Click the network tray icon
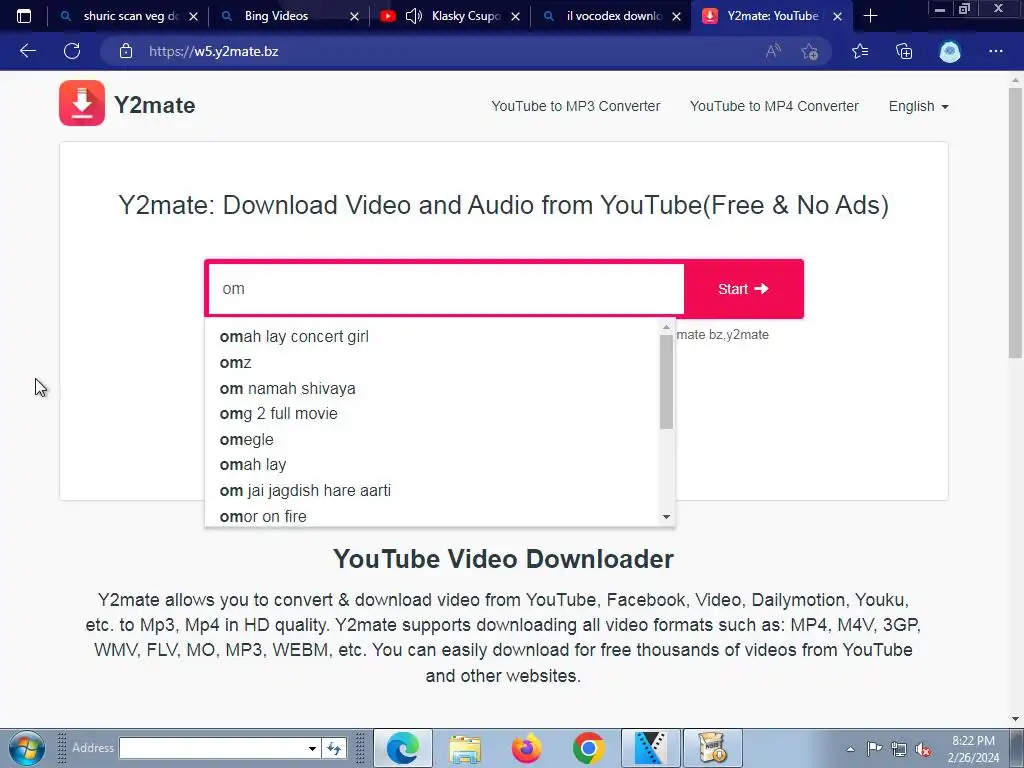Screen dimensions: 1024x768 899,749
